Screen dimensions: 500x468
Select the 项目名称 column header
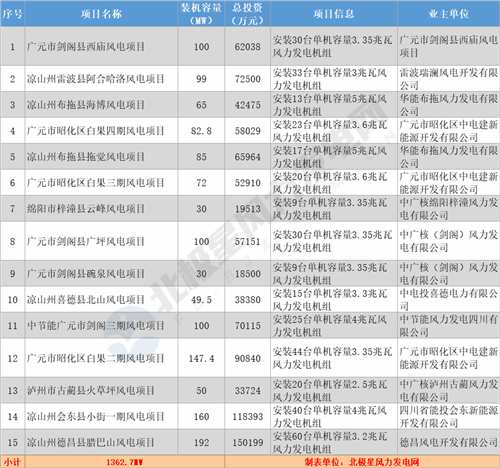[x=101, y=14]
